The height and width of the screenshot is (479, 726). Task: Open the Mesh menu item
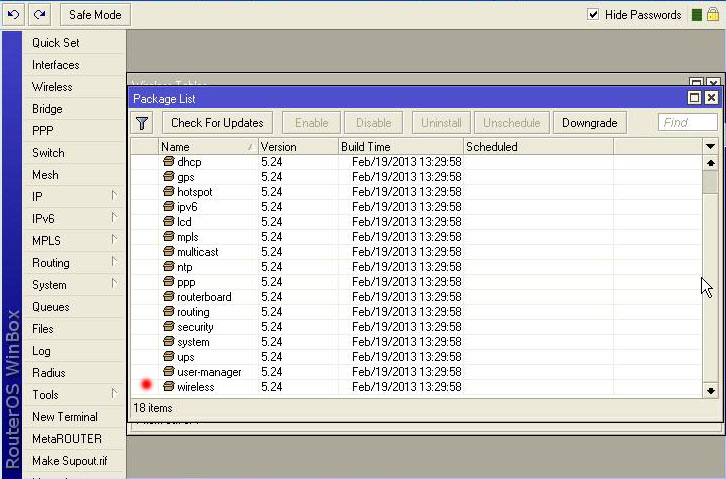coord(74,174)
